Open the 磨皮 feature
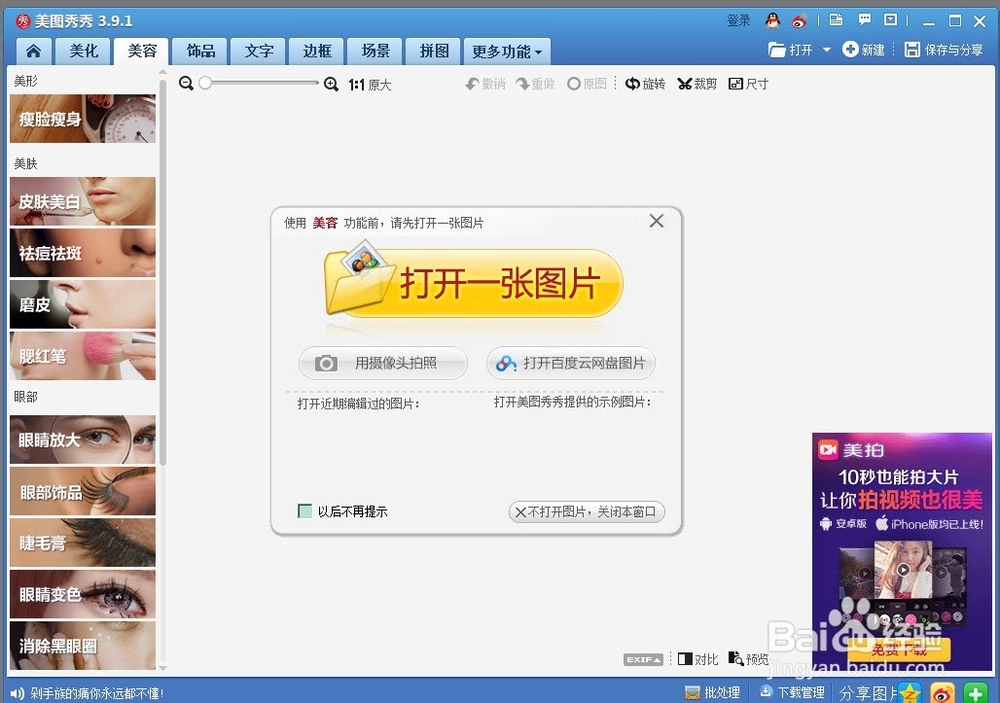This screenshot has width=1000, height=703. point(83,304)
